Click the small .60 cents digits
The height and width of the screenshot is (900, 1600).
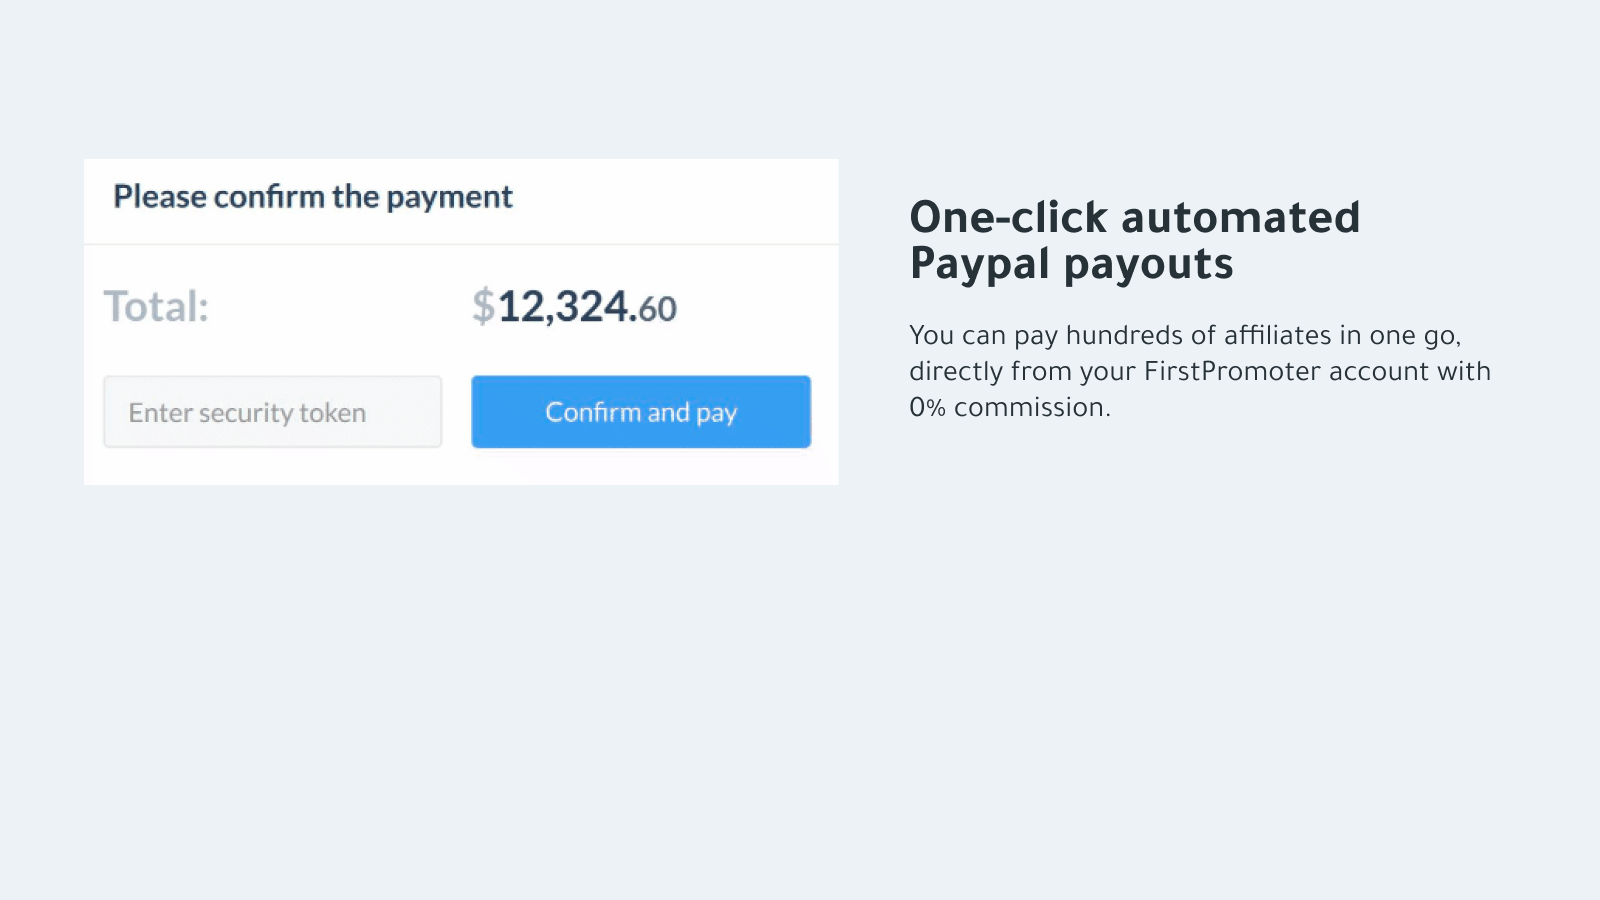point(658,309)
